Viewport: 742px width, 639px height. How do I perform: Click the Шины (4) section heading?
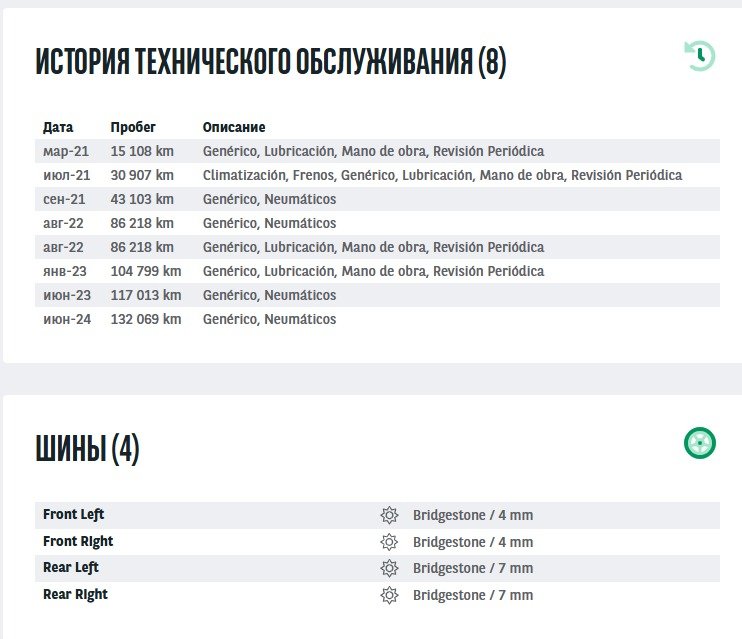87,449
